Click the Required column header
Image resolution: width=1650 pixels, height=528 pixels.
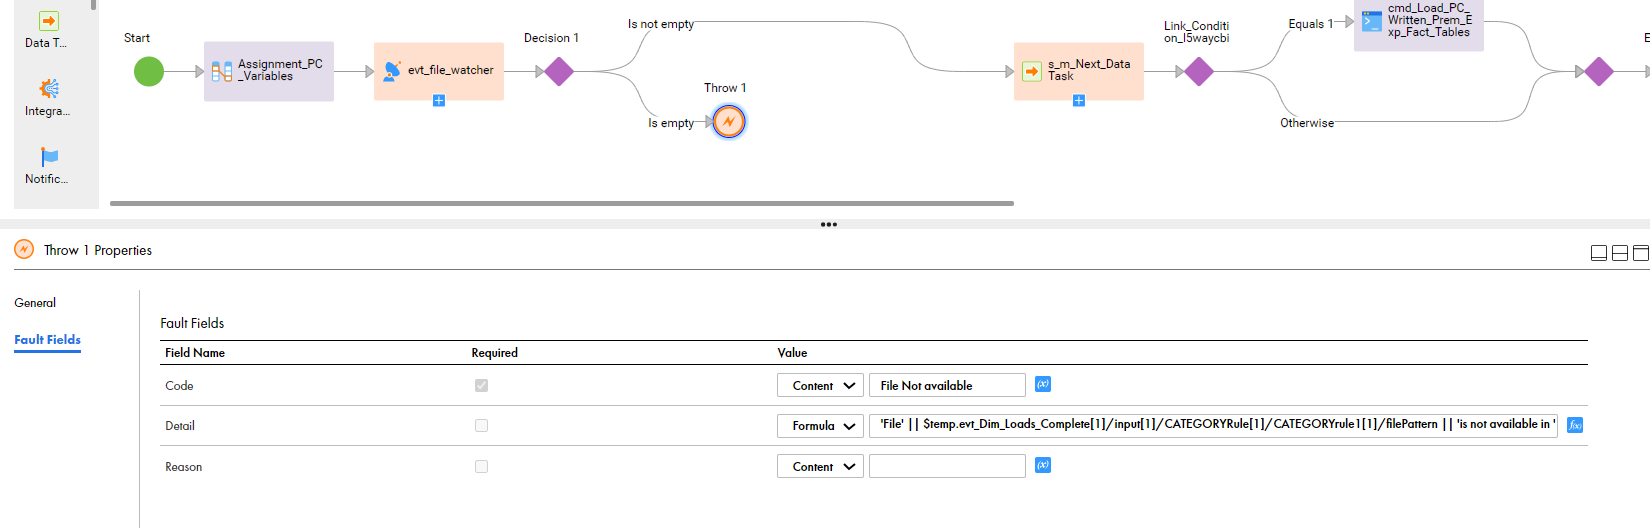coord(495,353)
